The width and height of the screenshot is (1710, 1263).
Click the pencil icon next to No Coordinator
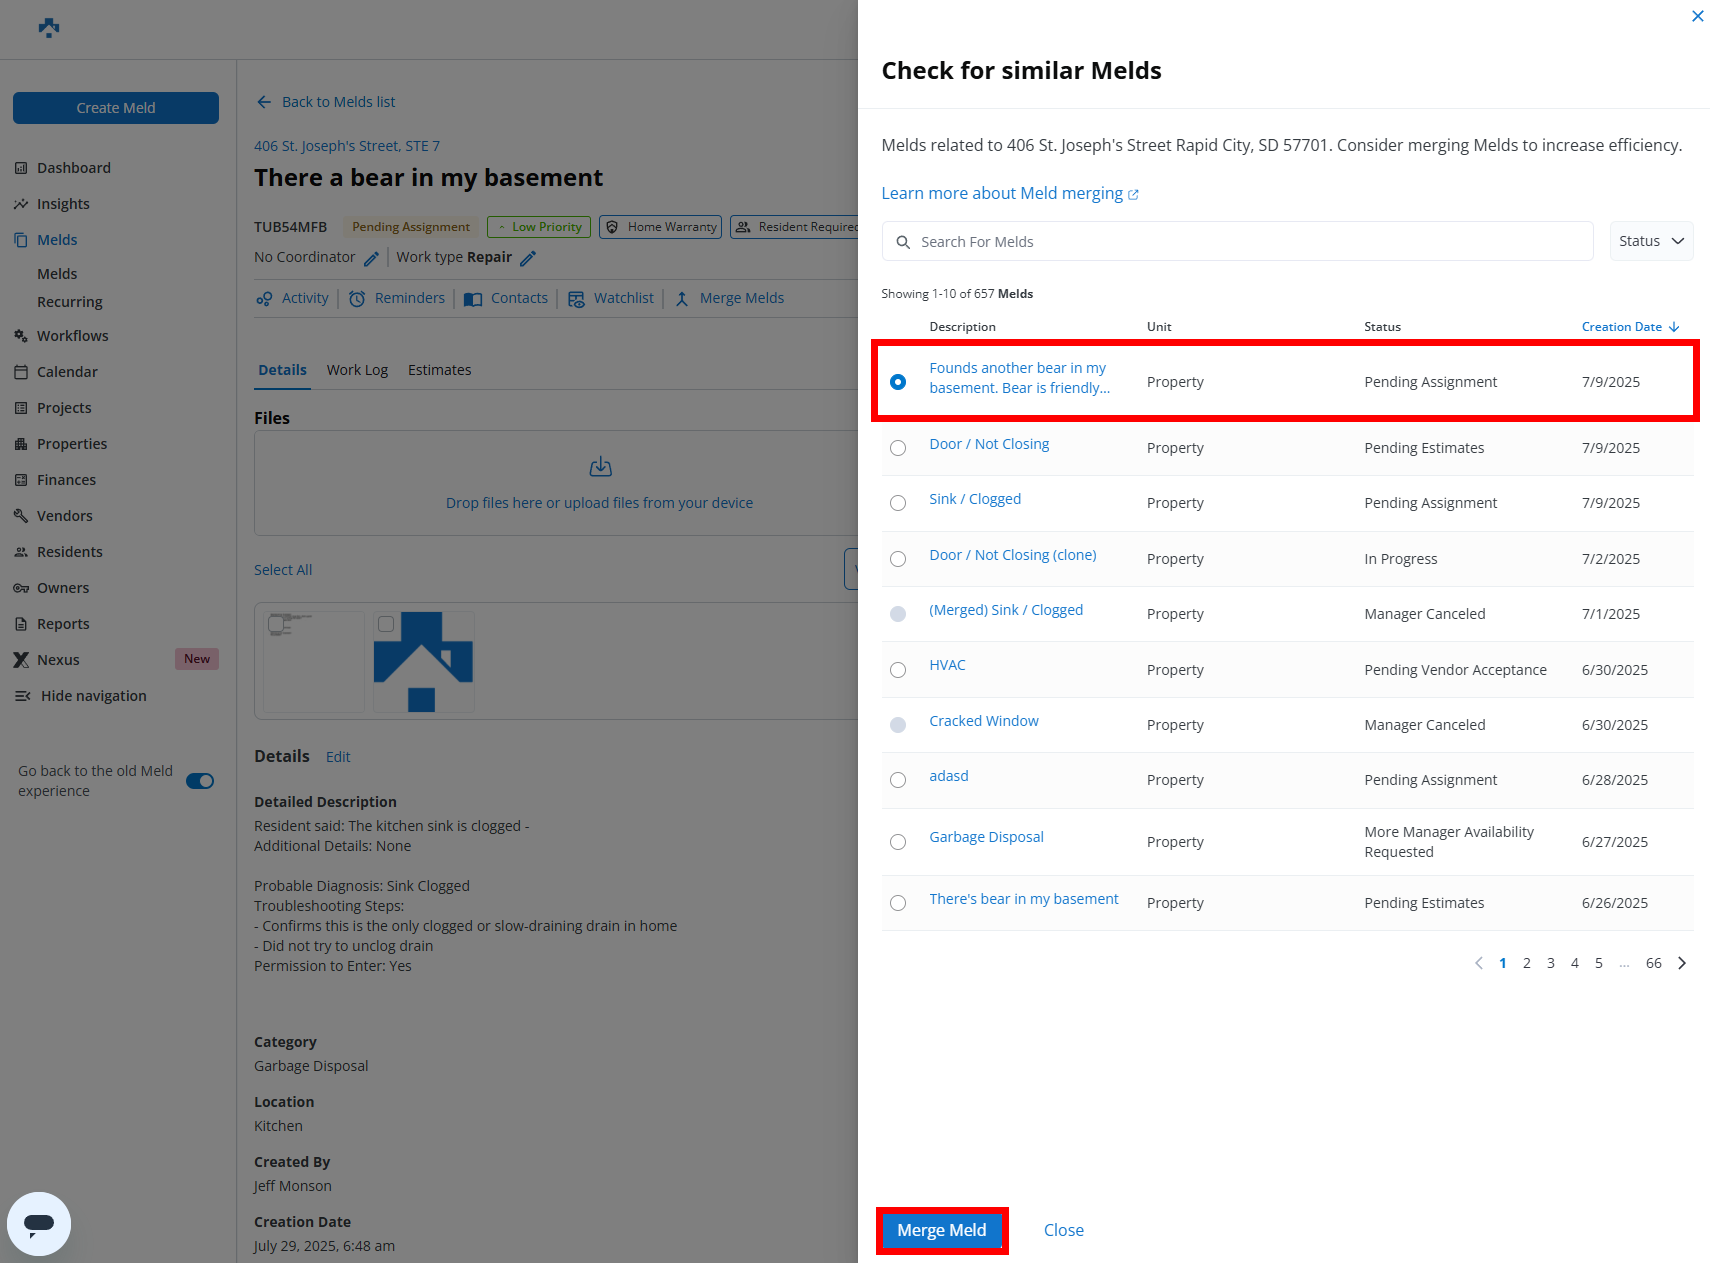pos(371,258)
